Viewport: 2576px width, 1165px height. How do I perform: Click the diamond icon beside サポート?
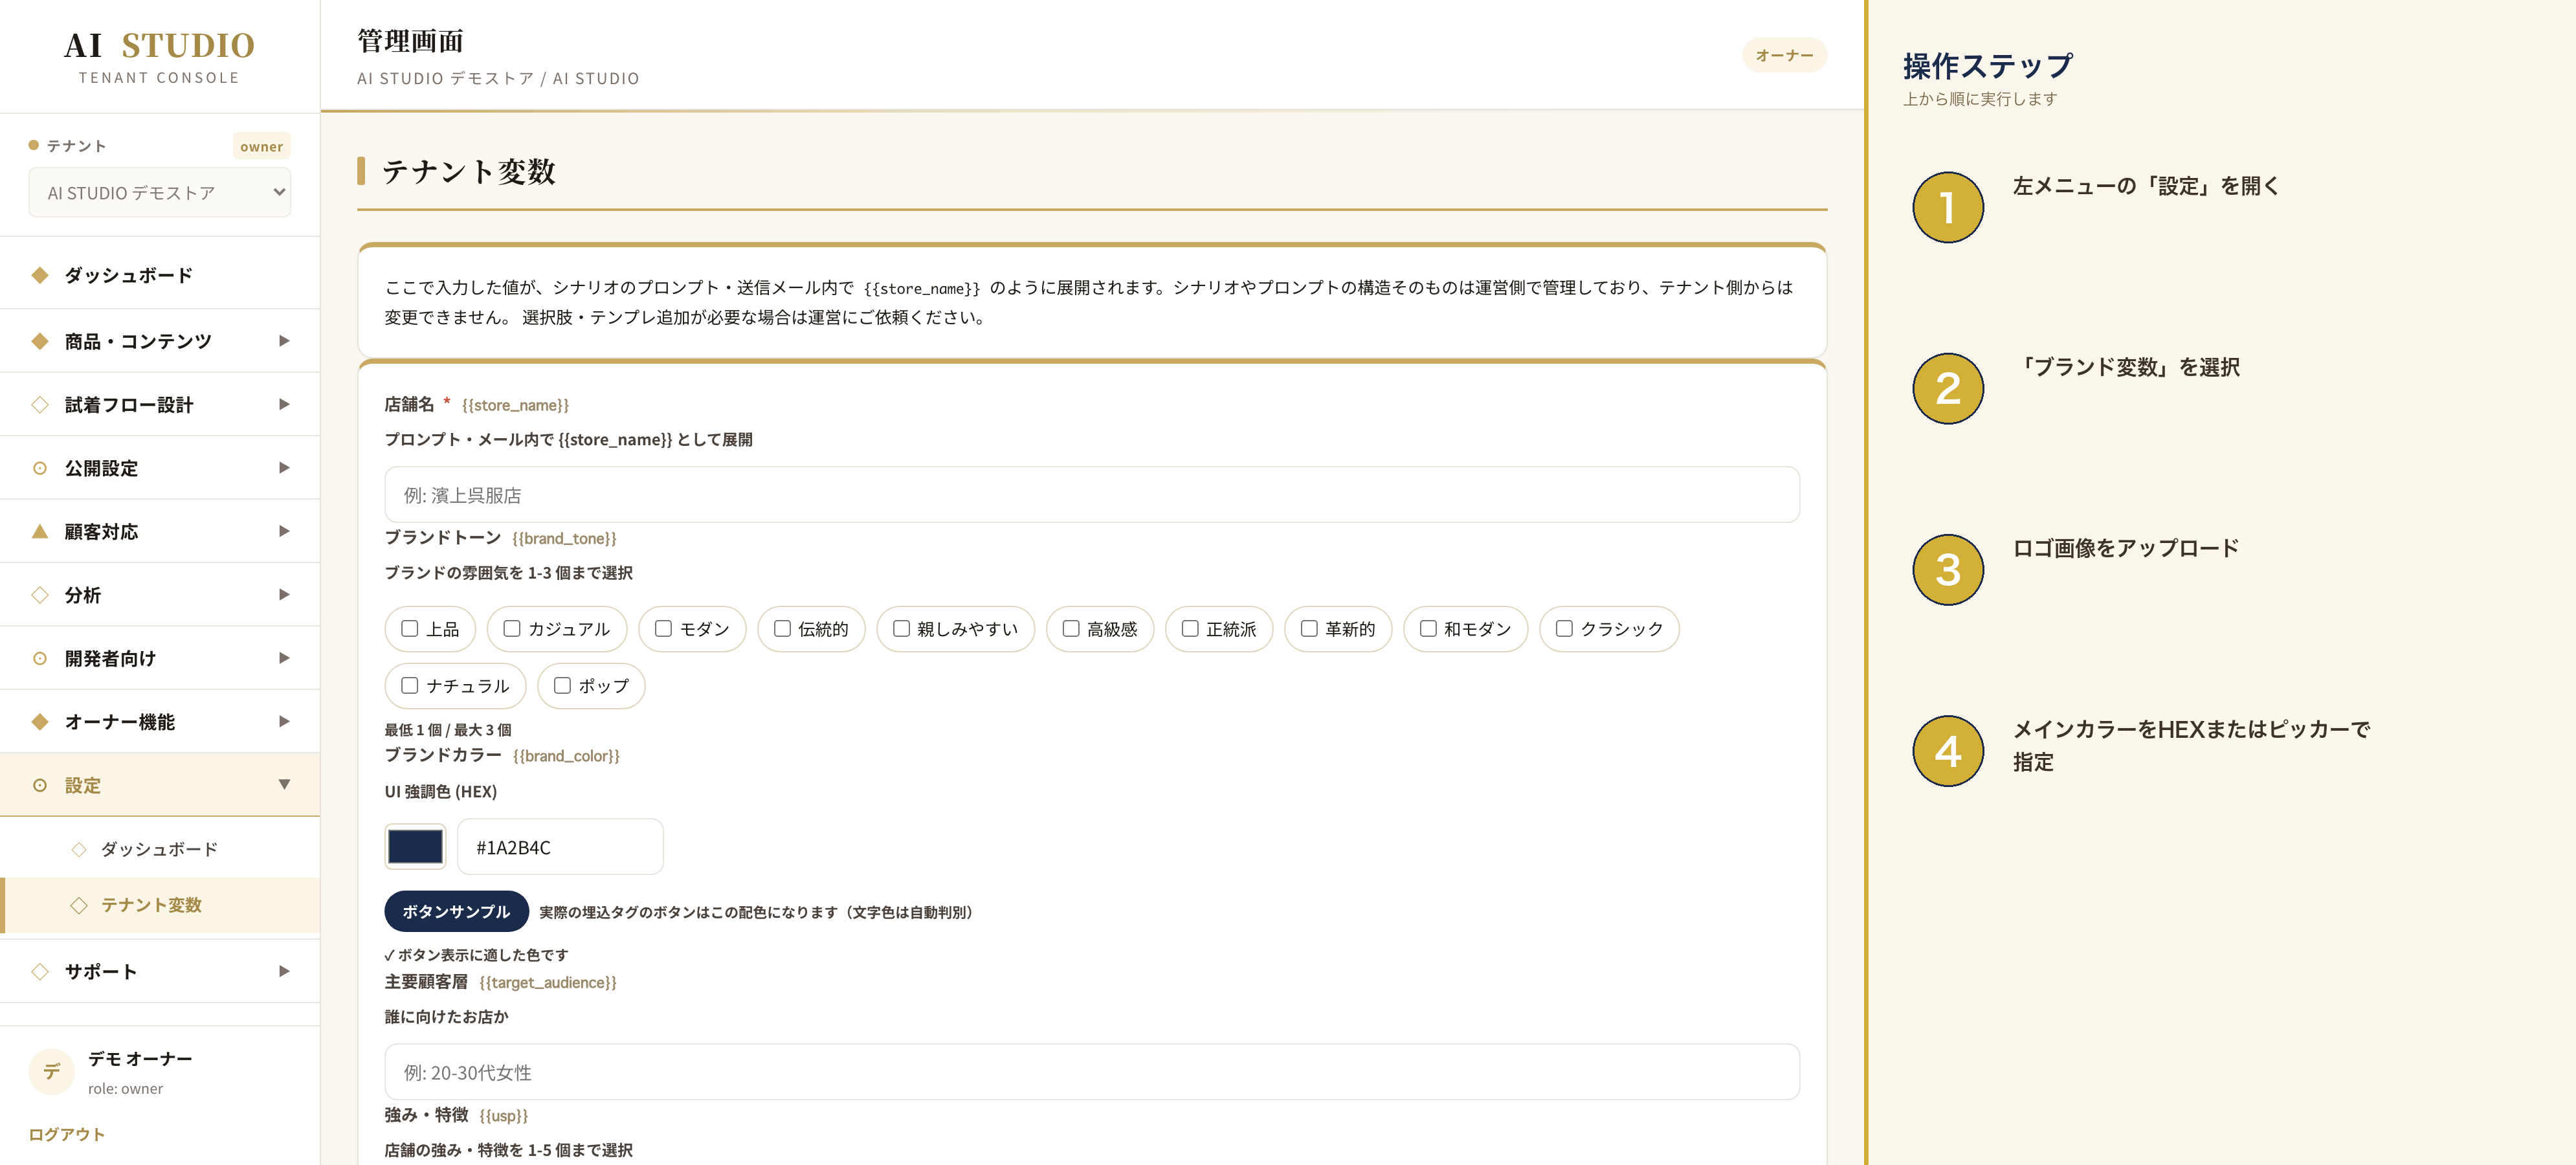point(40,971)
